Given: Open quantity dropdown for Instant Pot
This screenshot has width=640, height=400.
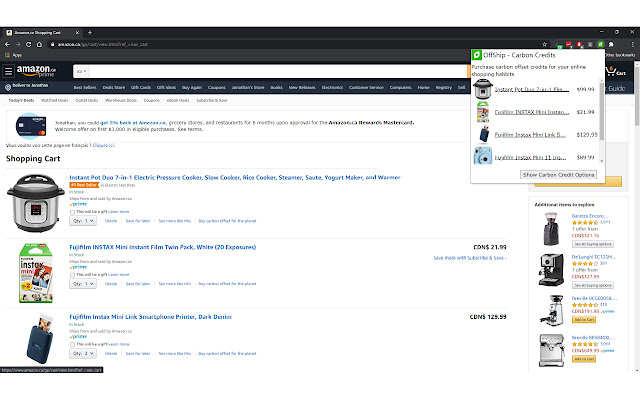Looking at the screenshot, I should point(83,221).
